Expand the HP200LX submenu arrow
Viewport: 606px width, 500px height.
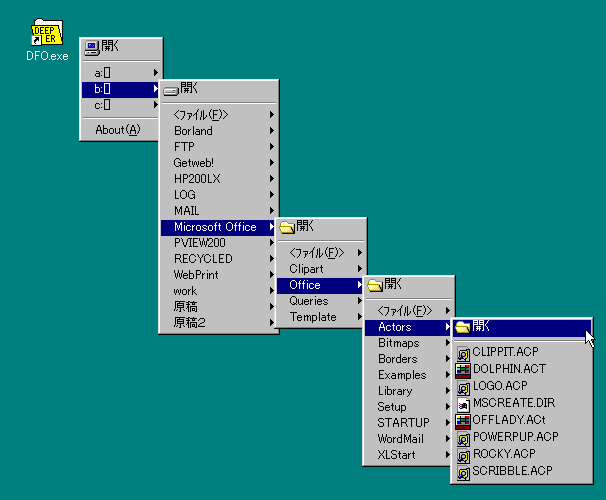[272, 179]
